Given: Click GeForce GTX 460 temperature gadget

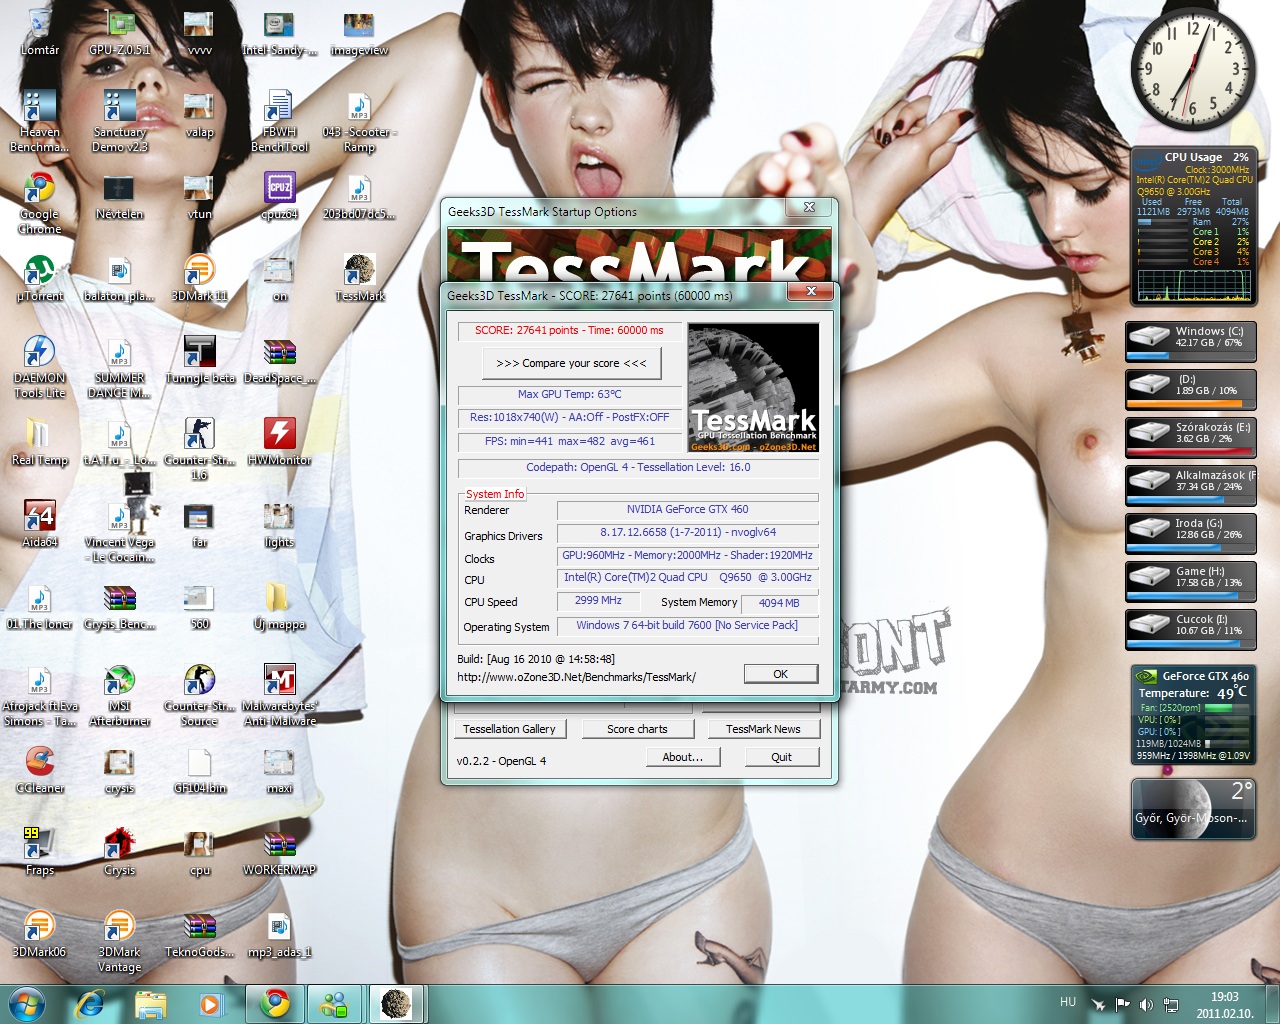Looking at the screenshot, I should click(x=1193, y=715).
